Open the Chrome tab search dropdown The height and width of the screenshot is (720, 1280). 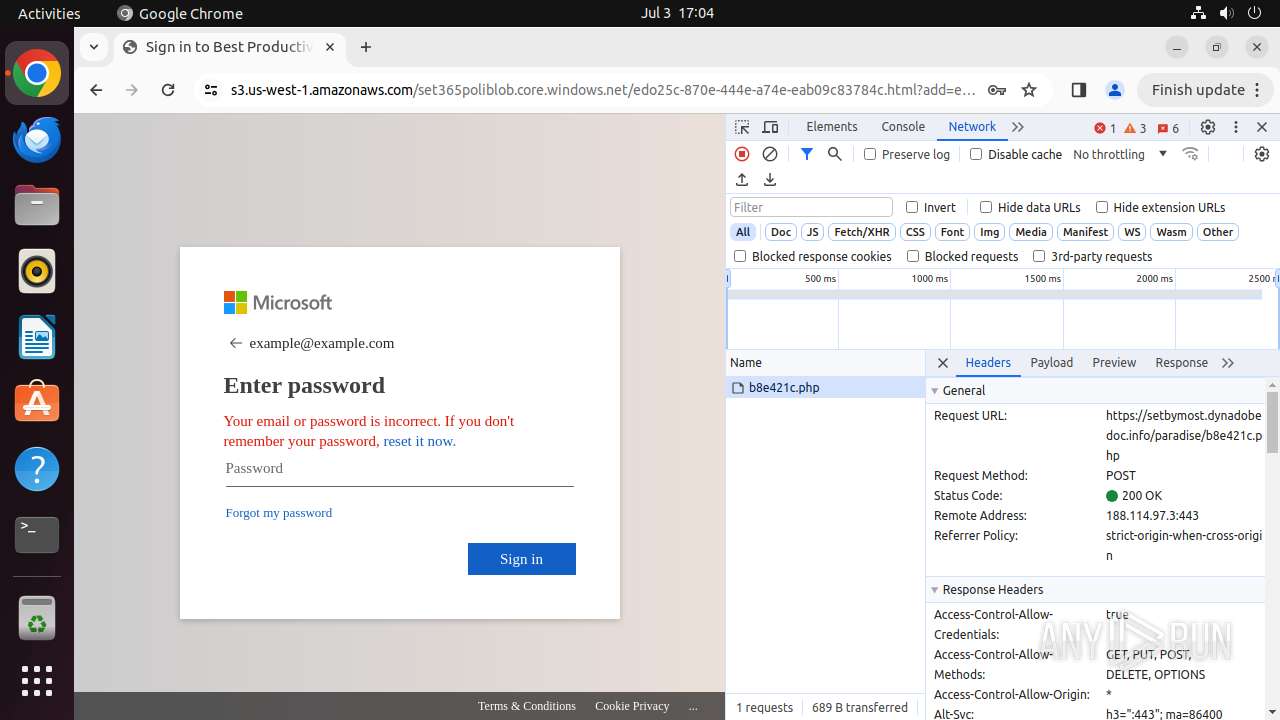[x=93, y=47]
